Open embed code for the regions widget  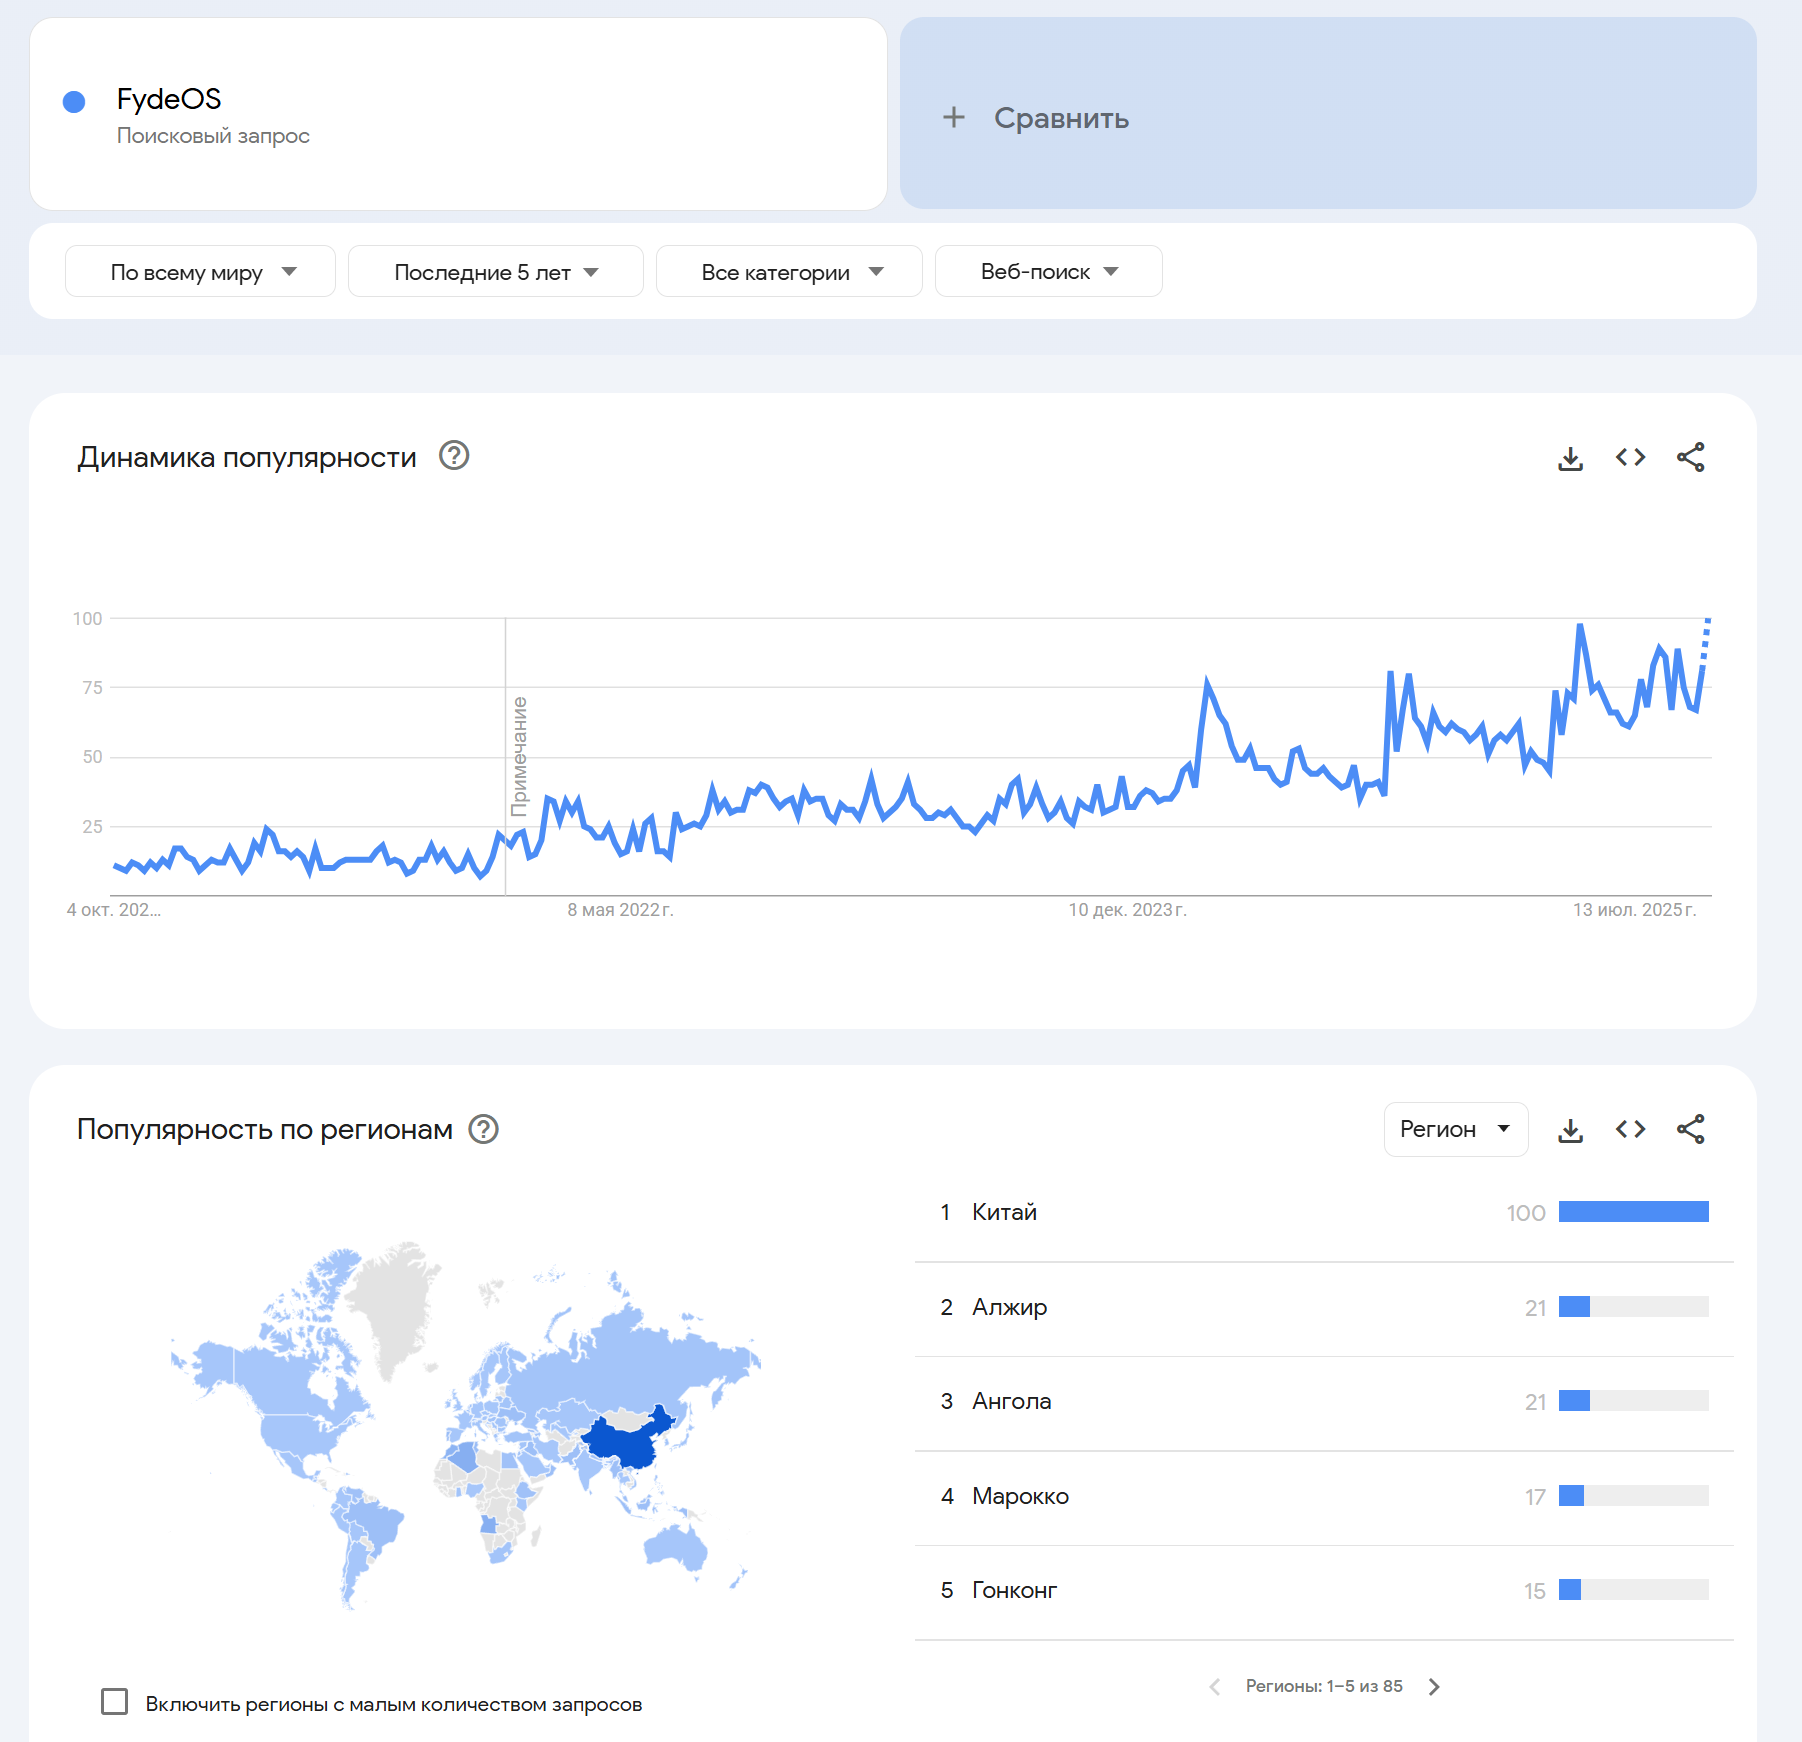click(1630, 1130)
